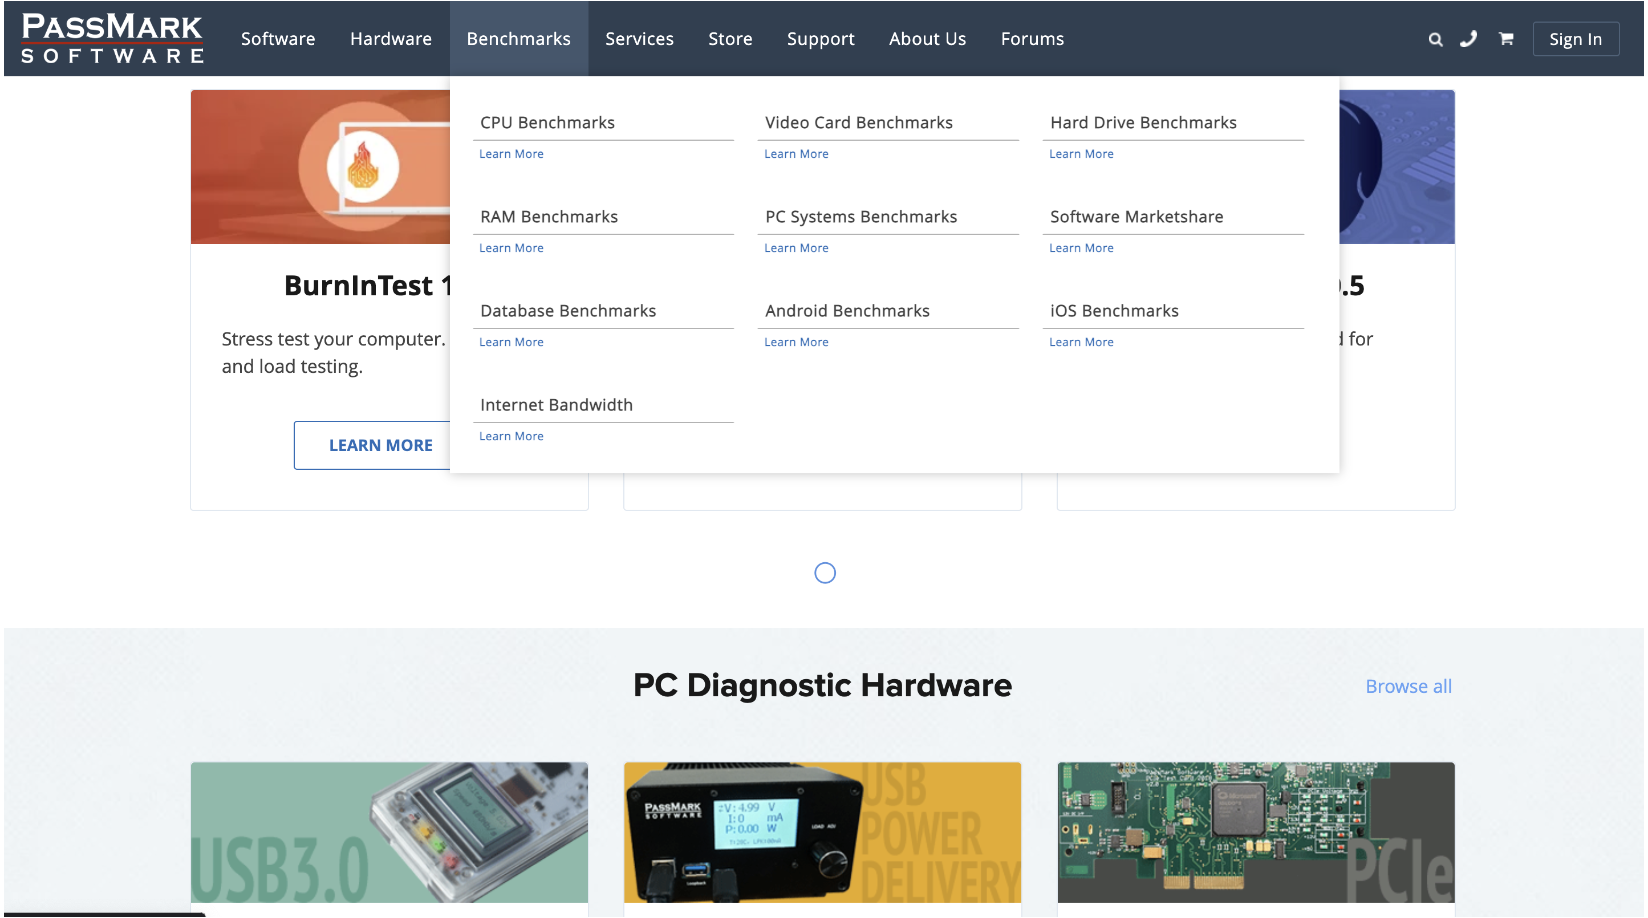
Task: Click the search magnifier icon
Action: (x=1435, y=39)
